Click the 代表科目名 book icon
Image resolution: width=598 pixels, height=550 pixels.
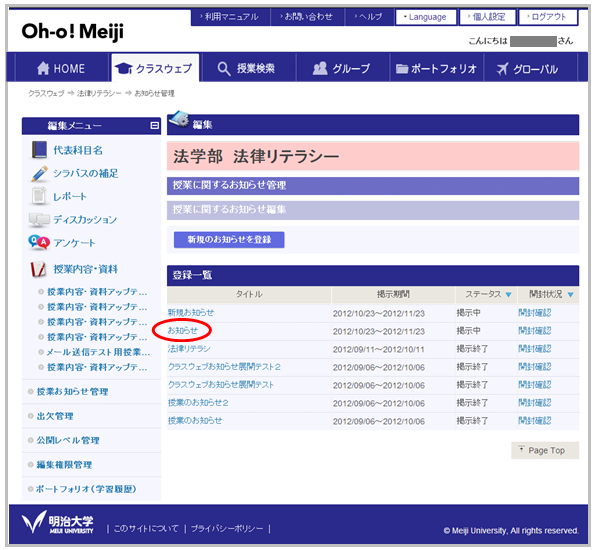(x=39, y=150)
